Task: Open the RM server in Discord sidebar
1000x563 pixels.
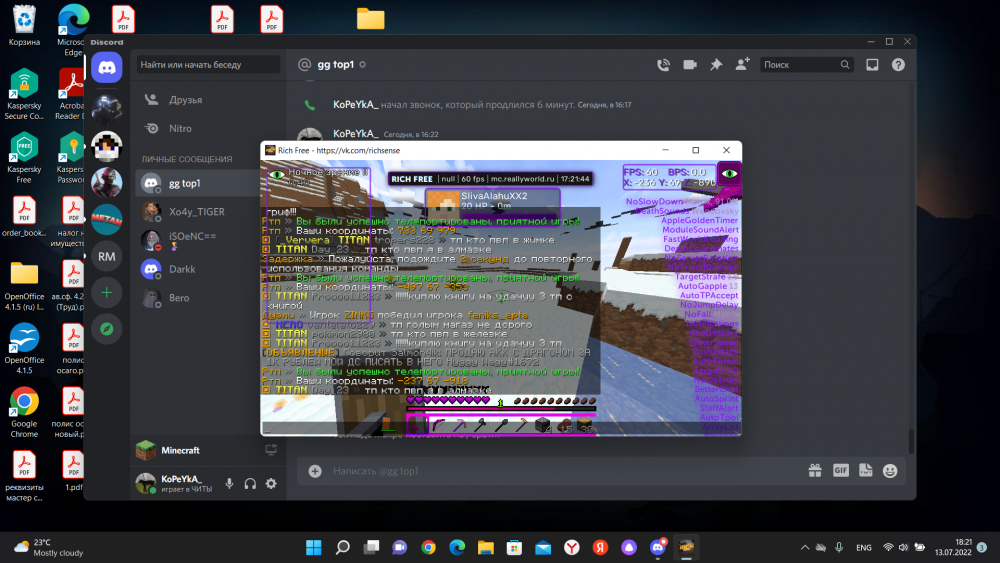Action: pyautogui.click(x=107, y=256)
